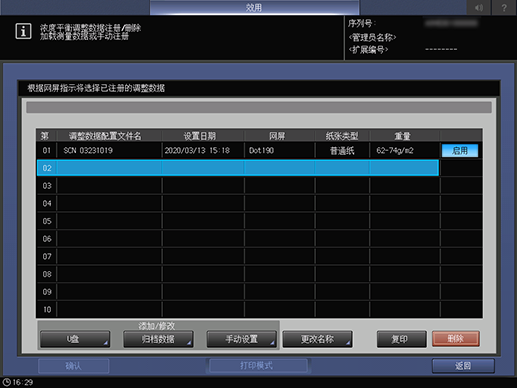Select empty row 08
Image resolution: width=517 pixels, height=388 pixels.
(238, 274)
